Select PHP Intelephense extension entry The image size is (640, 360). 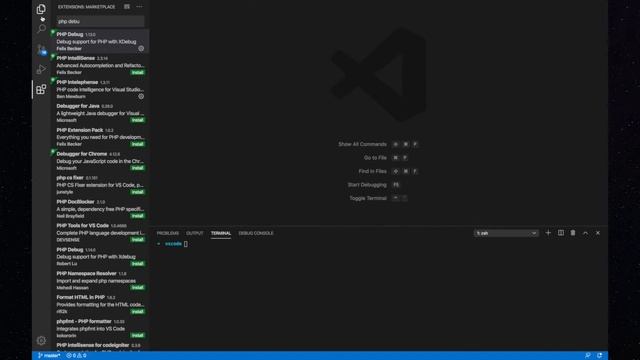coord(100,89)
